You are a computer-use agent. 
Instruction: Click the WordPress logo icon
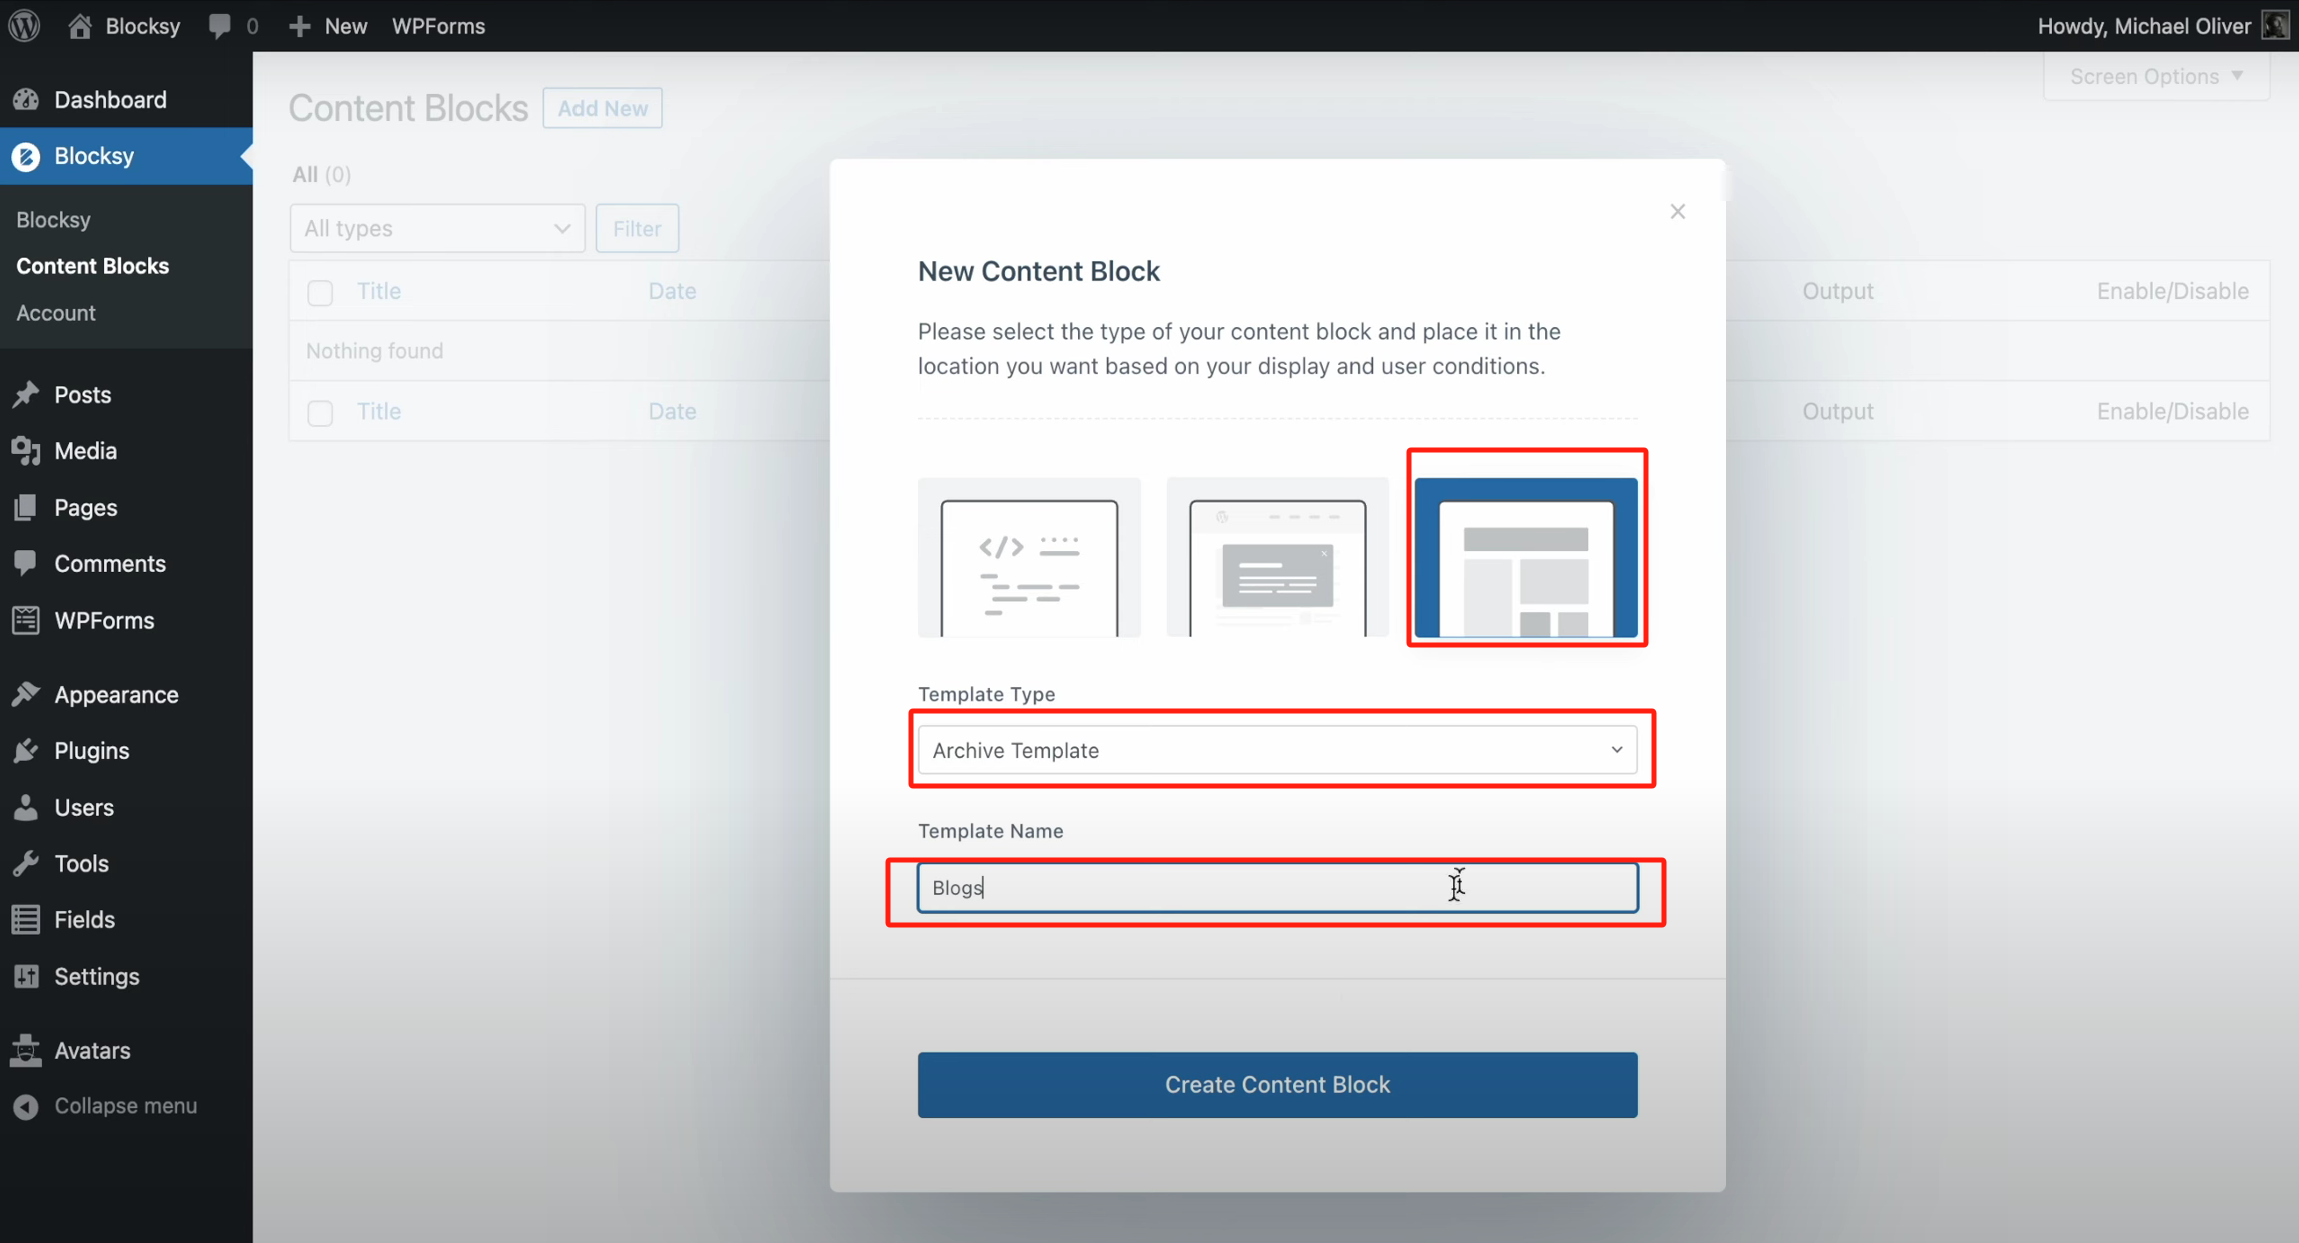(24, 25)
